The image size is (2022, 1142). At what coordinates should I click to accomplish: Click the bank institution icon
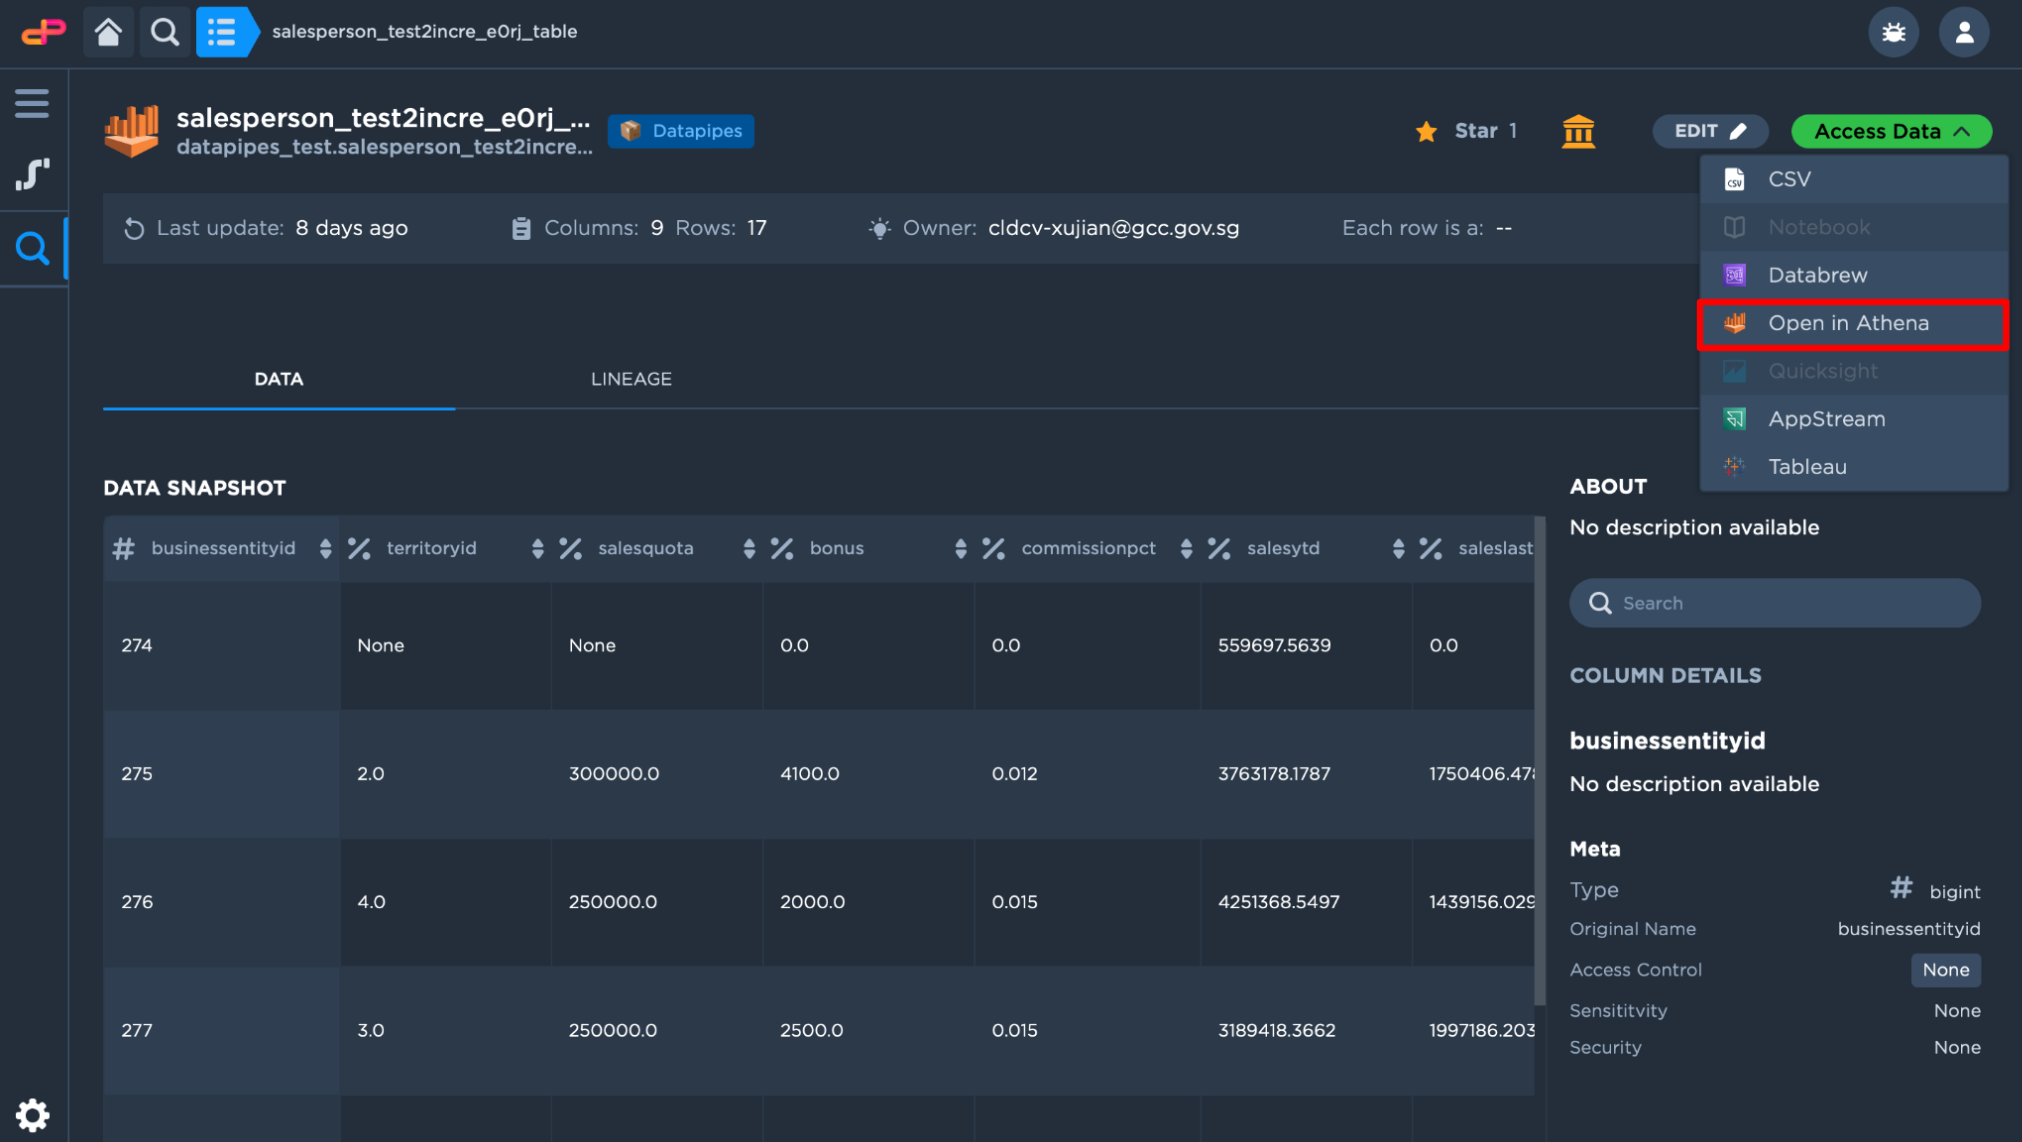click(1578, 131)
